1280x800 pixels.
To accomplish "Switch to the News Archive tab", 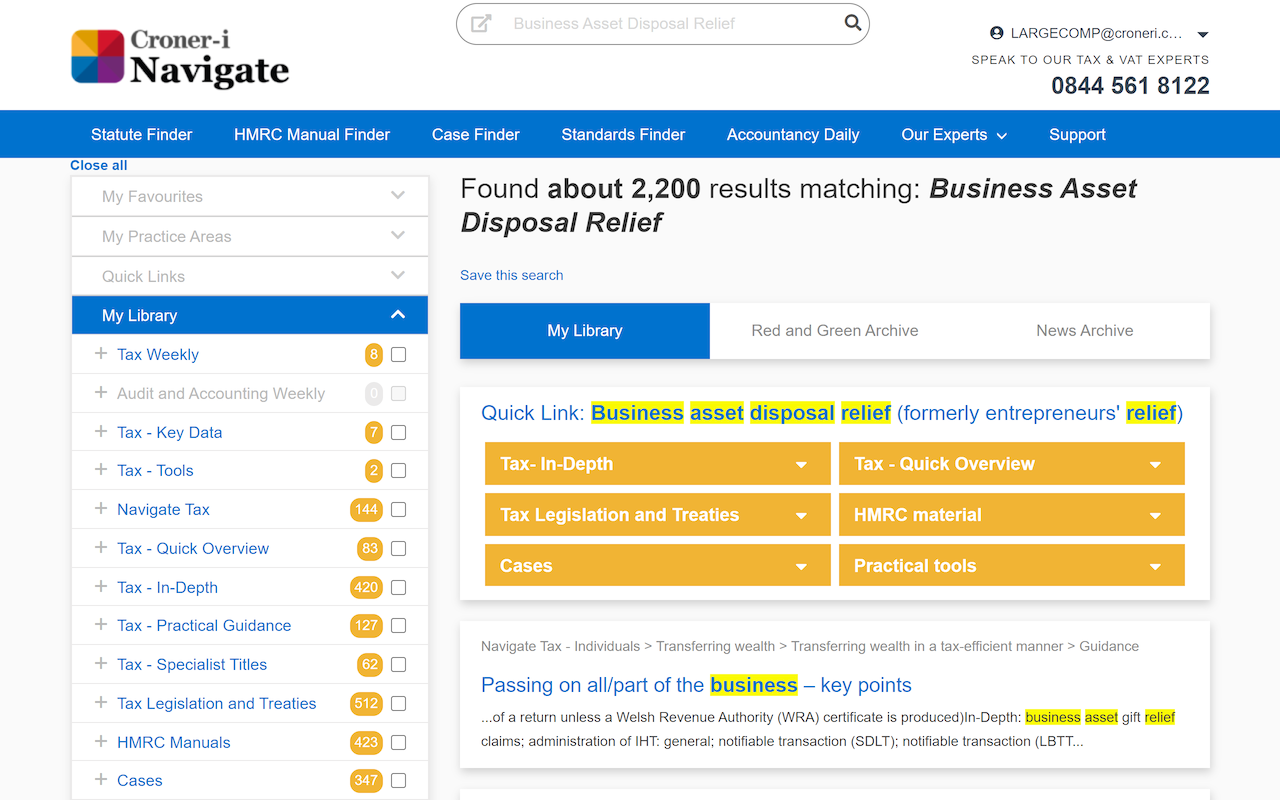I will [1085, 331].
